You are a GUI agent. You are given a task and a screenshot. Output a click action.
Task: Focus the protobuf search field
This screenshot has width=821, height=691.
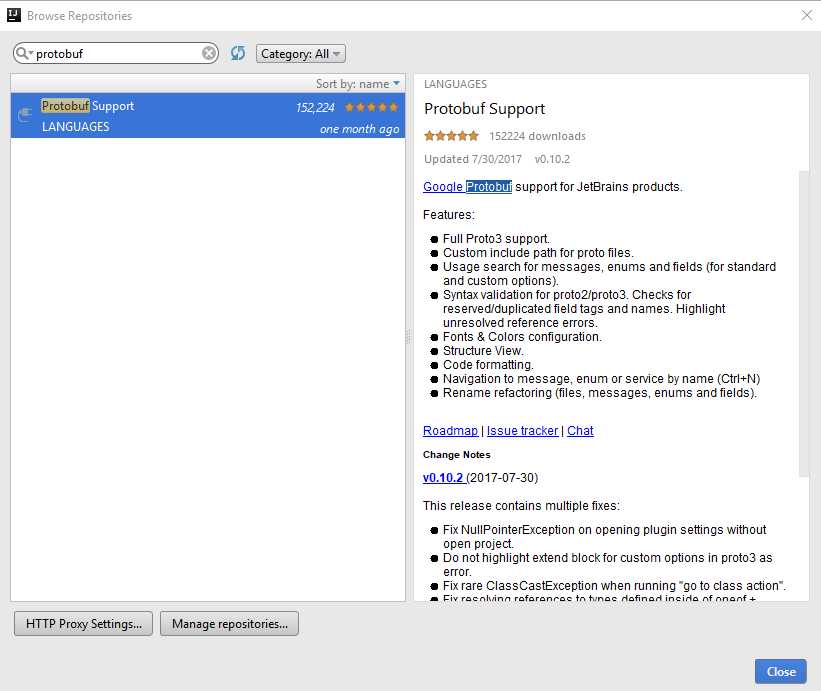tap(116, 53)
